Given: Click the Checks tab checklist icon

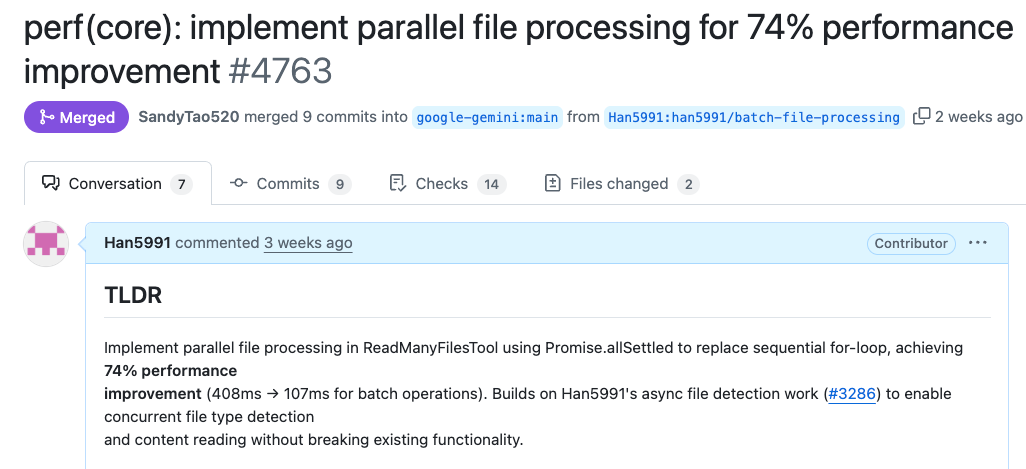Looking at the screenshot, I should [397, 183].
